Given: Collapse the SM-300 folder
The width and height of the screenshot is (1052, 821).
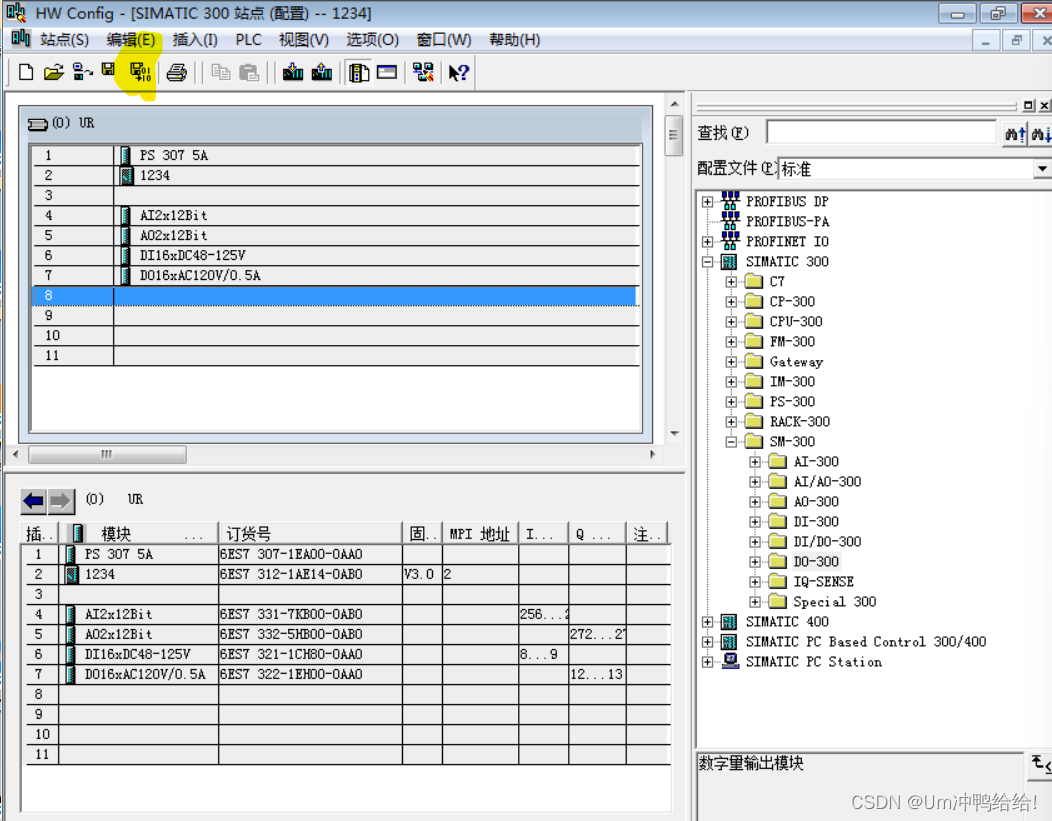Looking at the screenshot, I should click(731, 442).
